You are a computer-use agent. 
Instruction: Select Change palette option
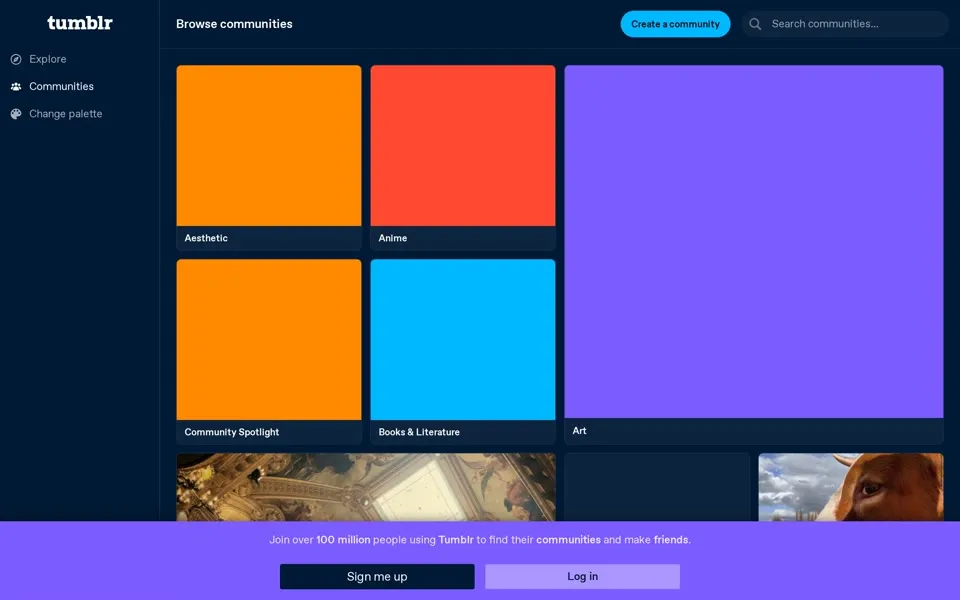pos(66,114)
